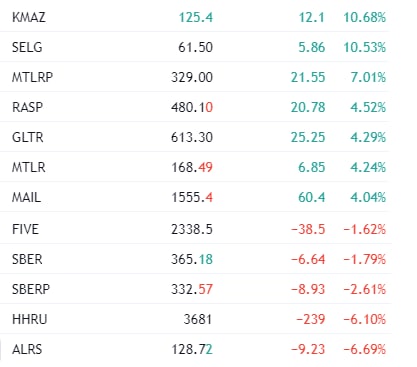Open the SBERP ticker row
This screenshot has width=417, height=367.
click(194, 289)
